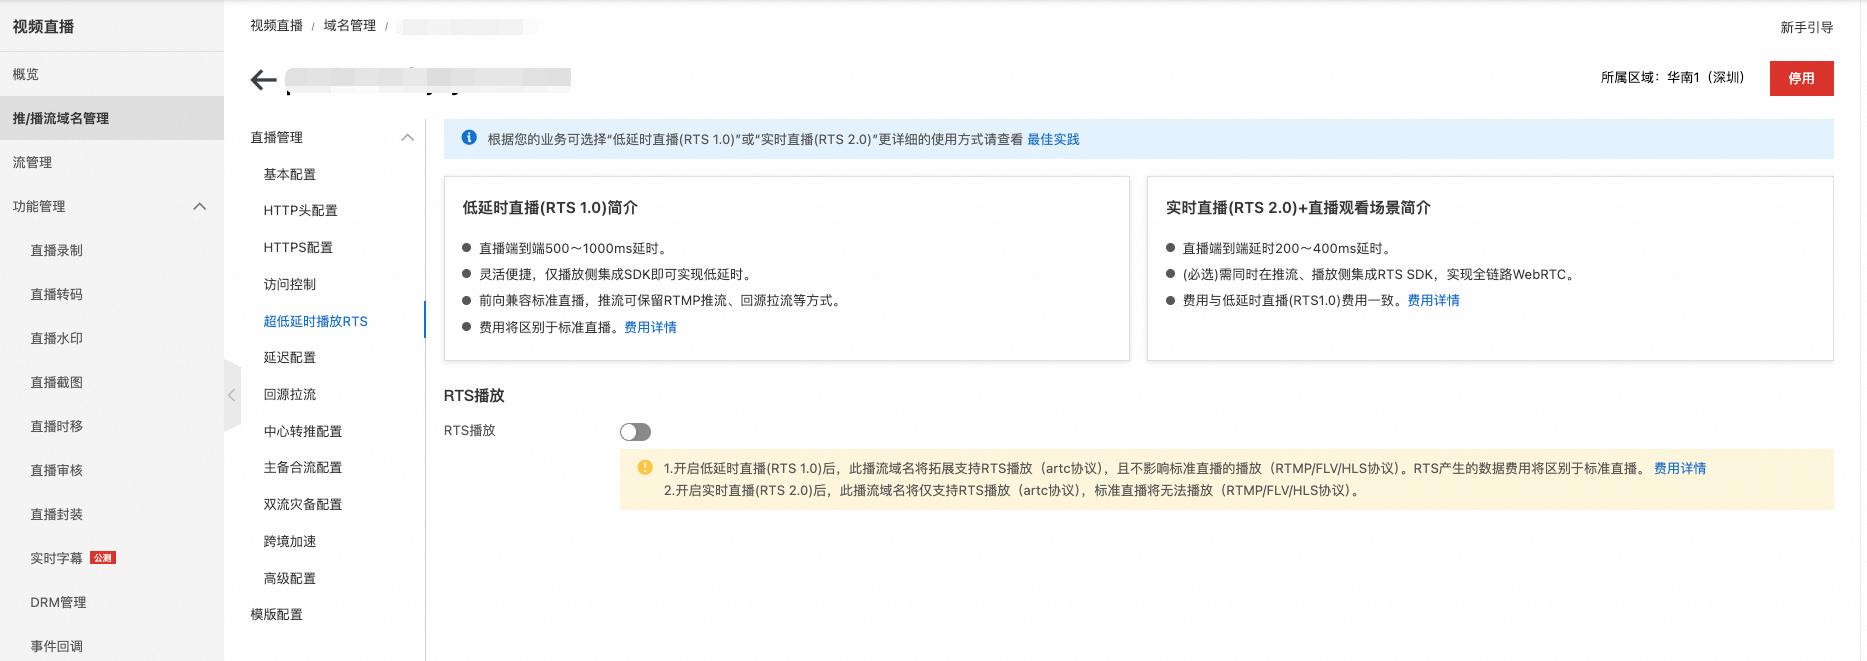Click the red 停用 button
This screenshot has height=661, width=1867.
[1801, 78]
